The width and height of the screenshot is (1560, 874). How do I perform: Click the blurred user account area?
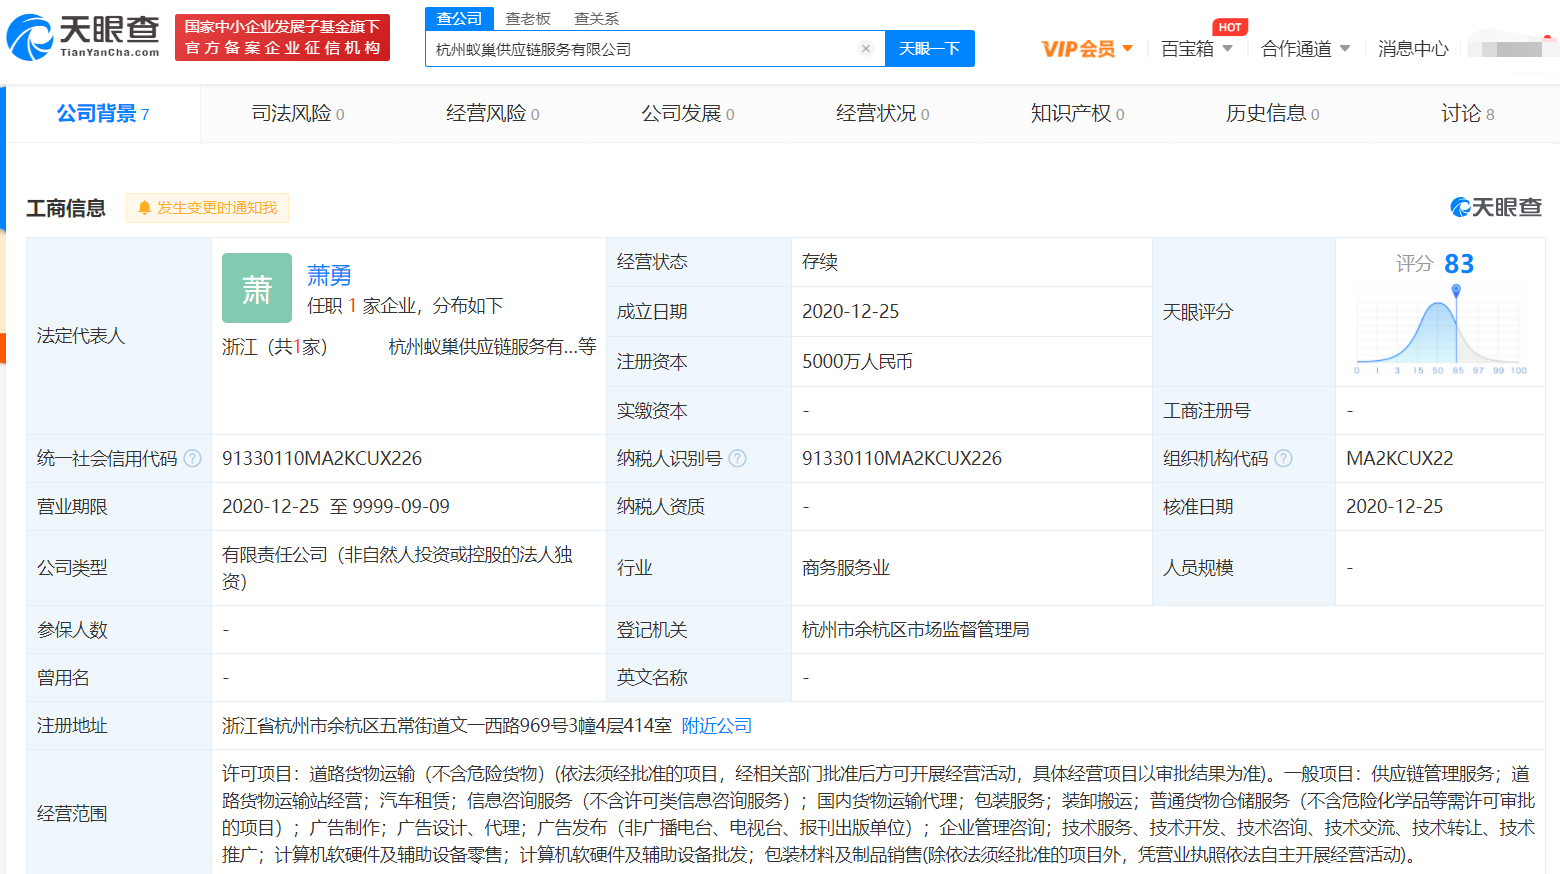point(1512,49)
